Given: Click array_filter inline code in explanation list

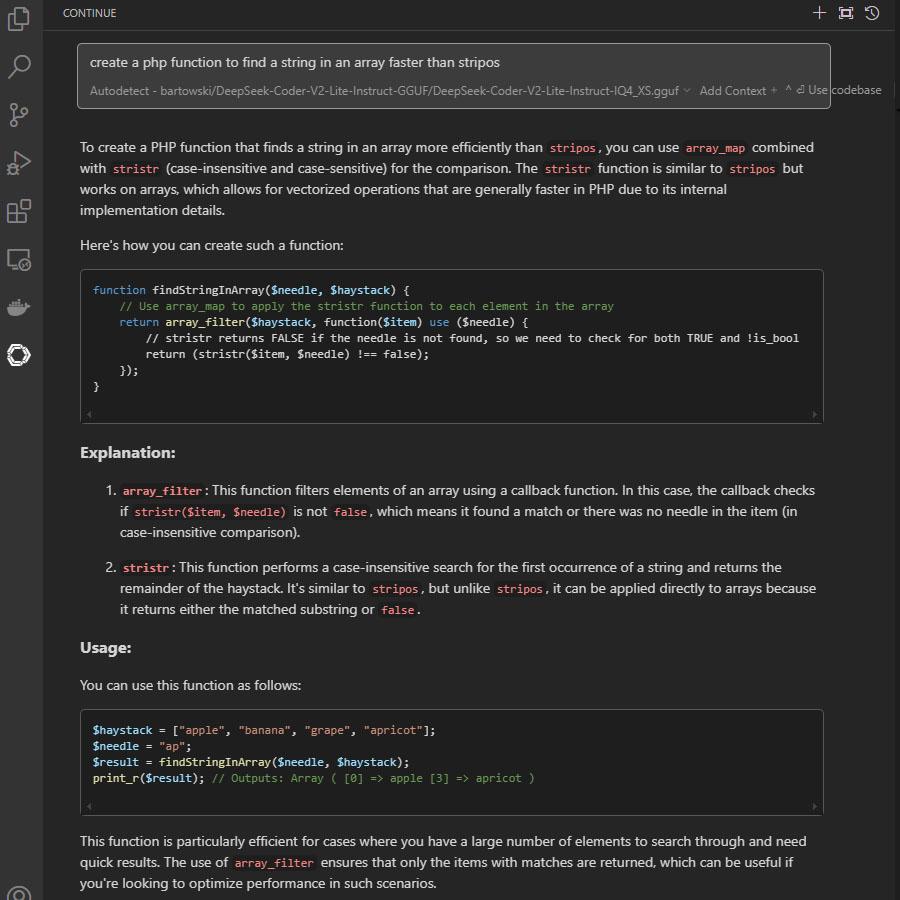Looking at the screenshot, I should pyautogui.click(x=162, y=491).
